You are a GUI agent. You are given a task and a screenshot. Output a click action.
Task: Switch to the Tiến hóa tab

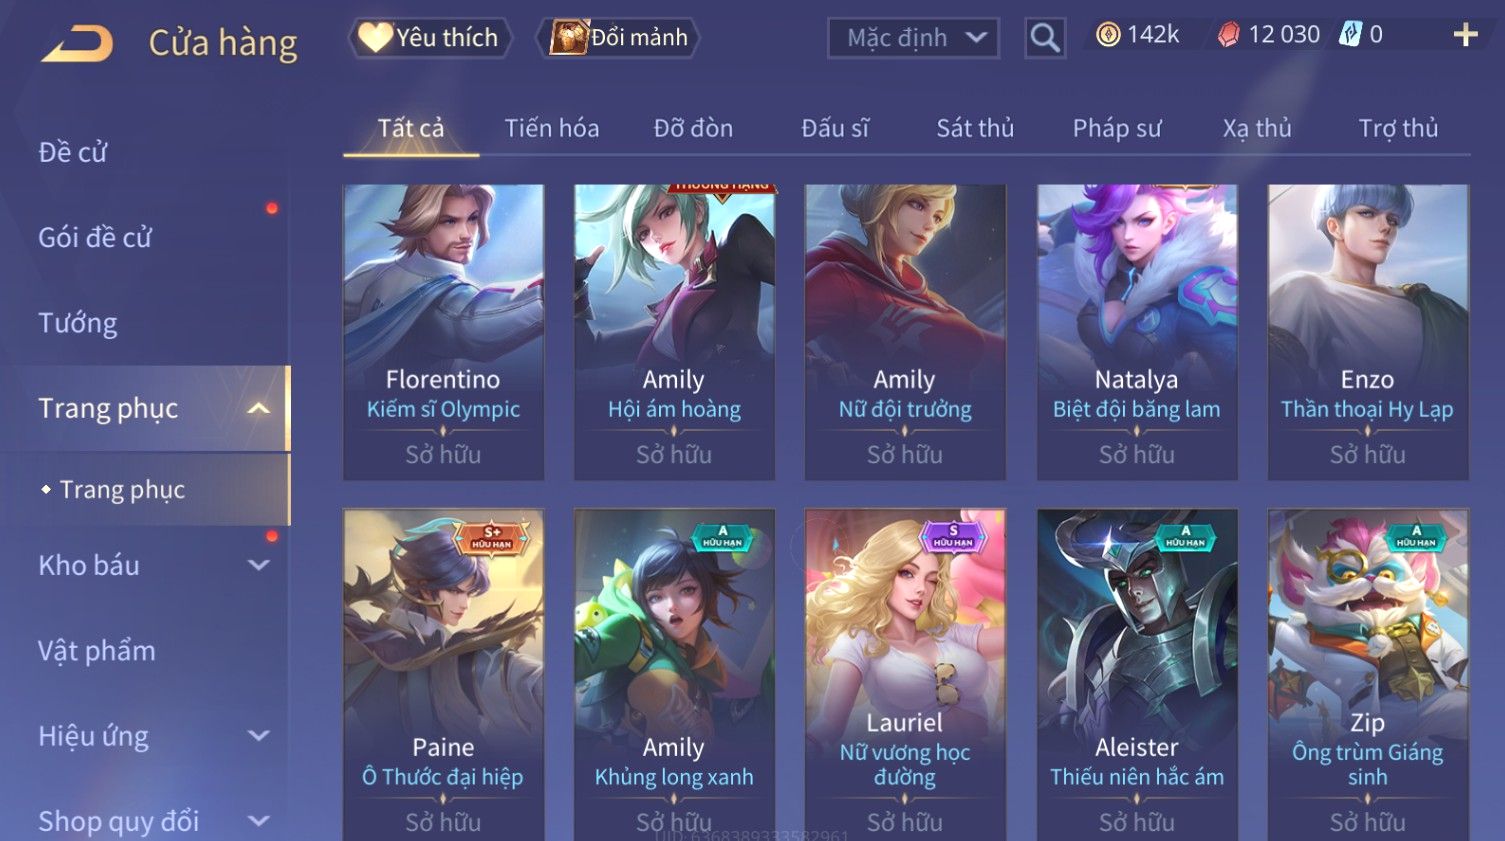(x=551, y=128)
